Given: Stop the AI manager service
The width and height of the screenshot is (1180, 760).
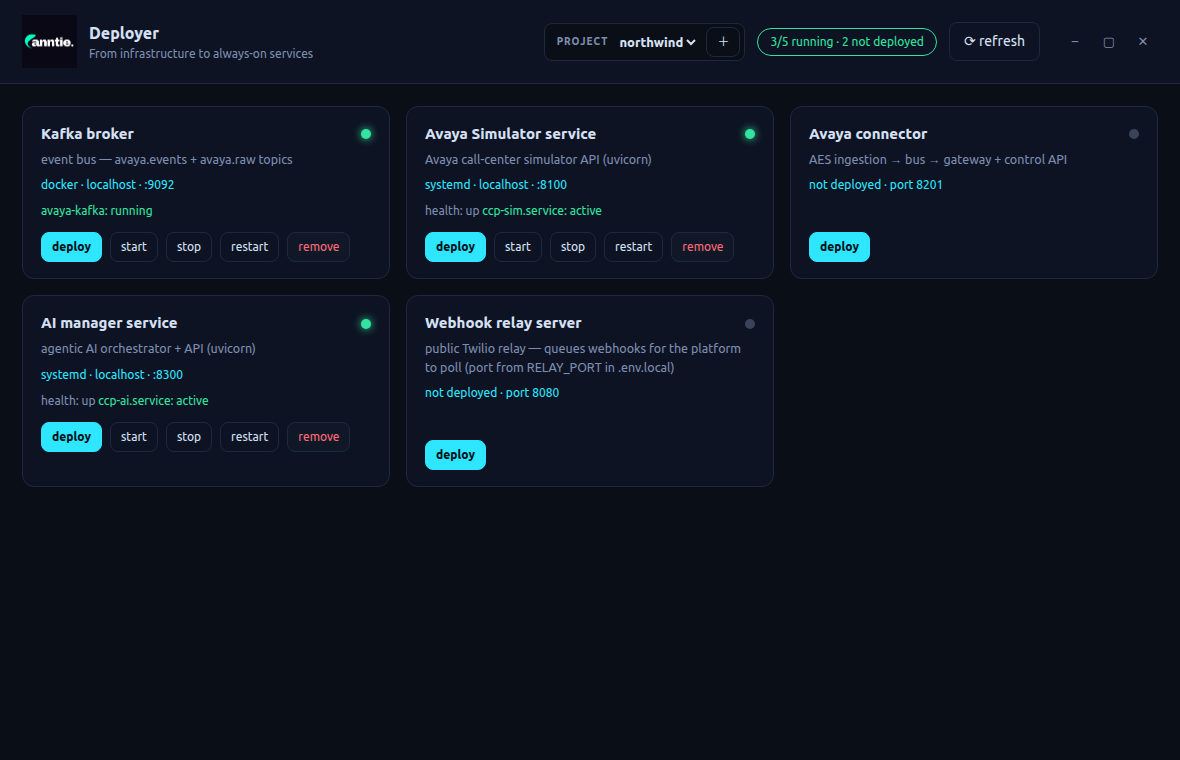Looking at the screenshot, I should 189,436.
